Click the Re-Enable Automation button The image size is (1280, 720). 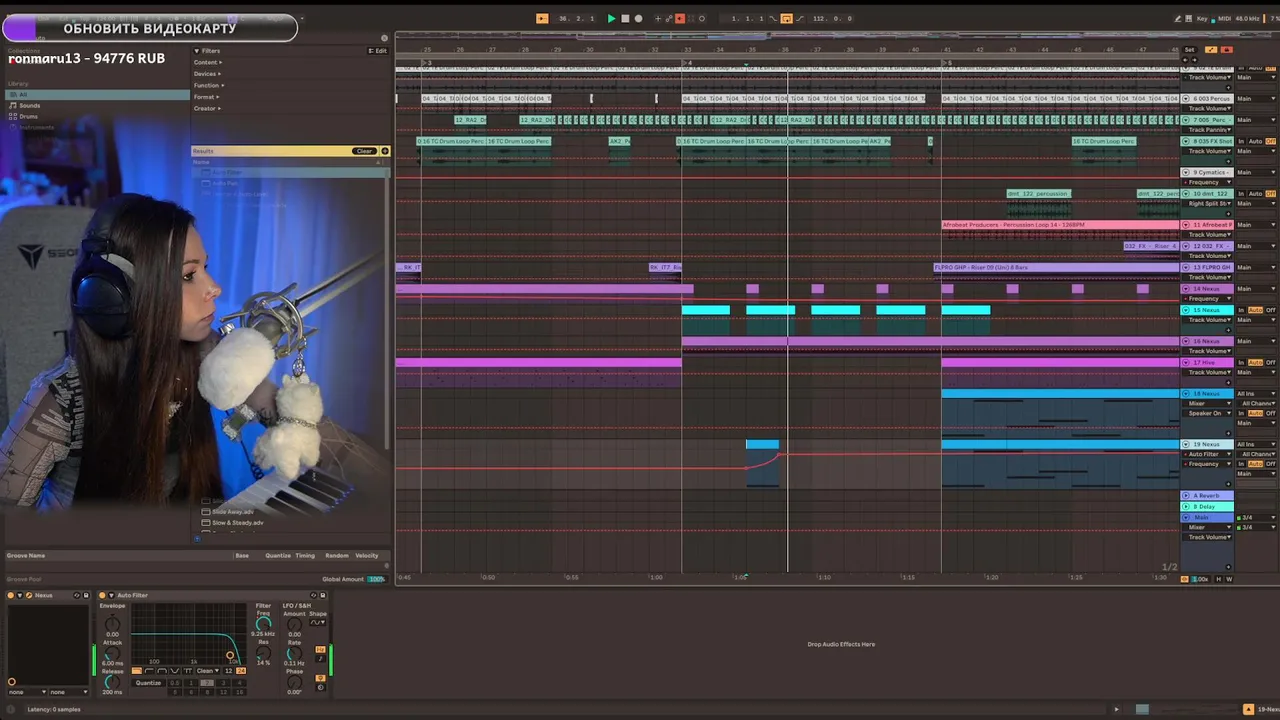680,18
